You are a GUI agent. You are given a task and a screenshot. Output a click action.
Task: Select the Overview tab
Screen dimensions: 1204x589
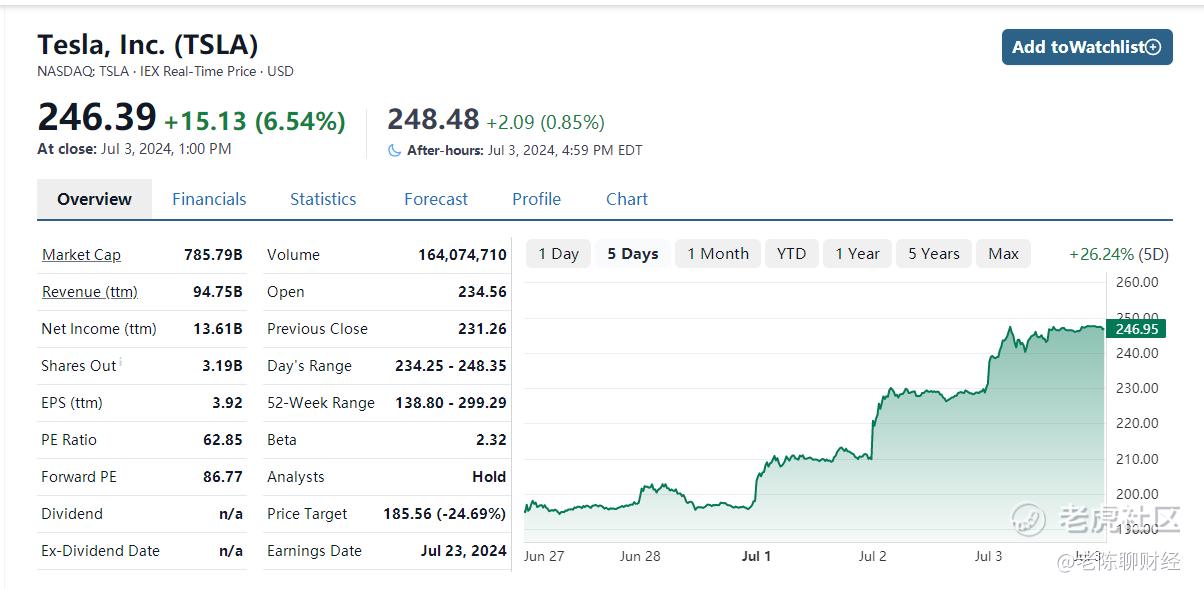94,199
